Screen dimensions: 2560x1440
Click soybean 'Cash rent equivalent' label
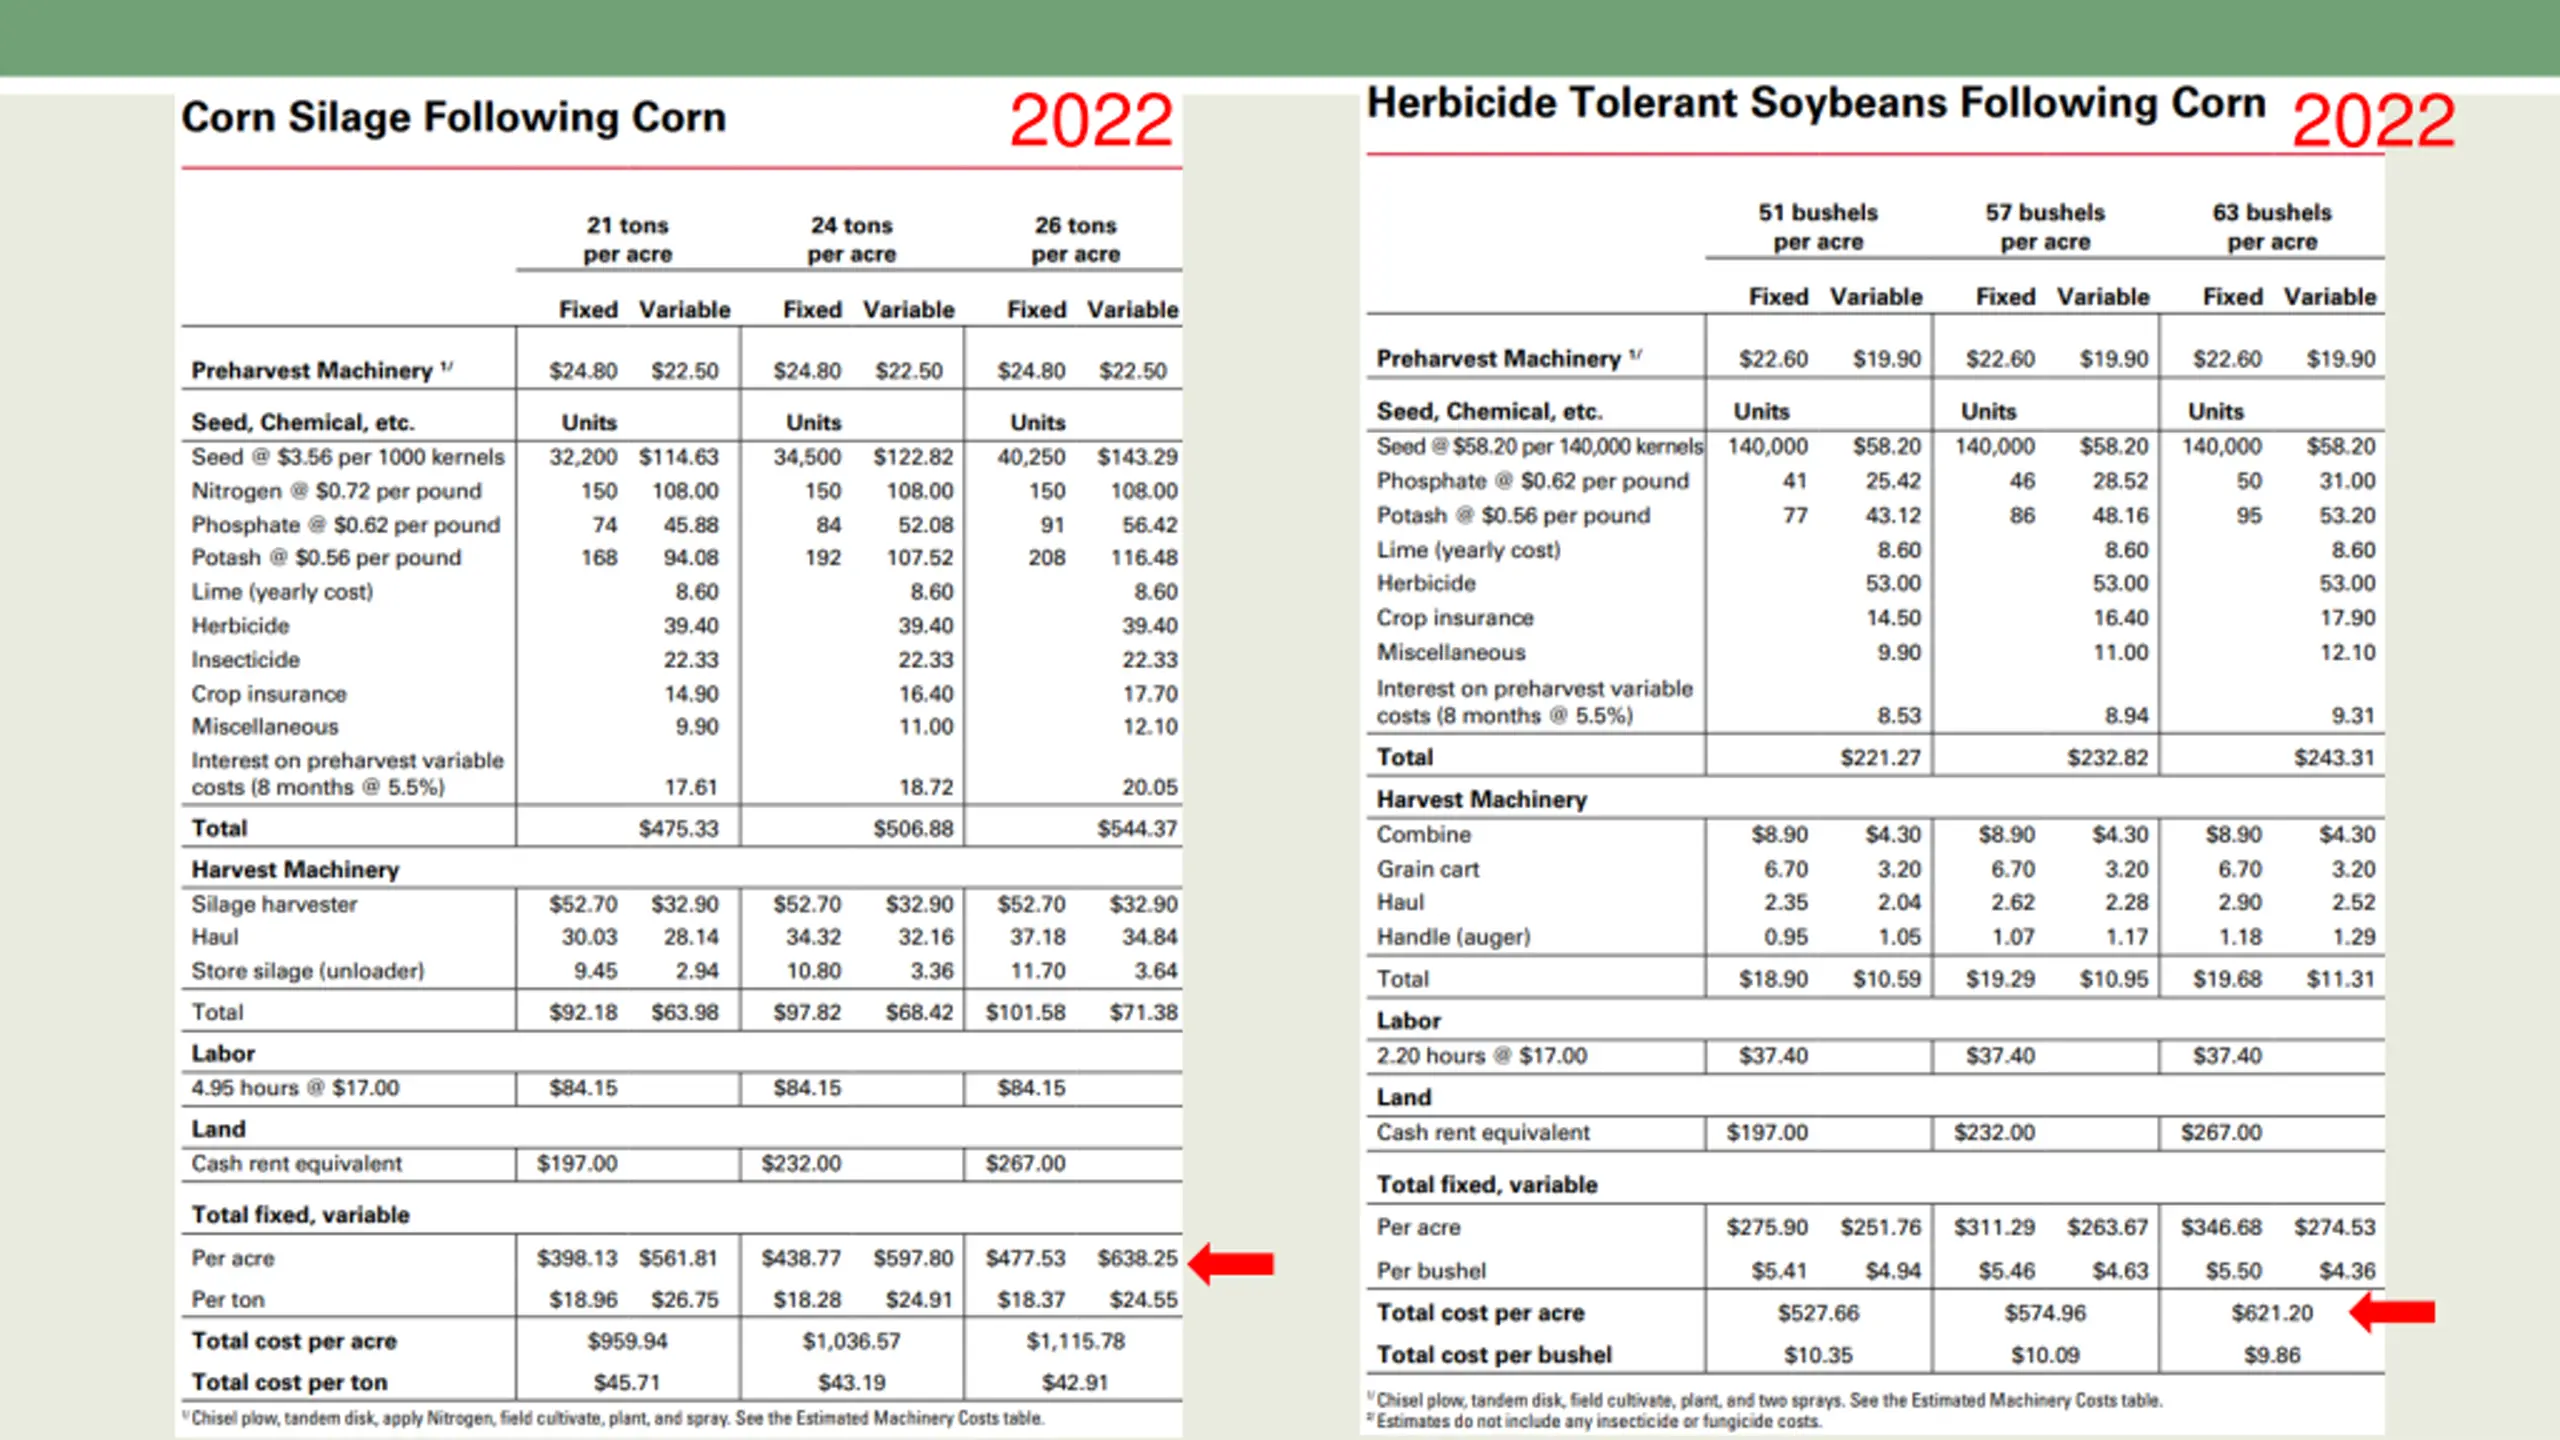coord(1482,1133)
